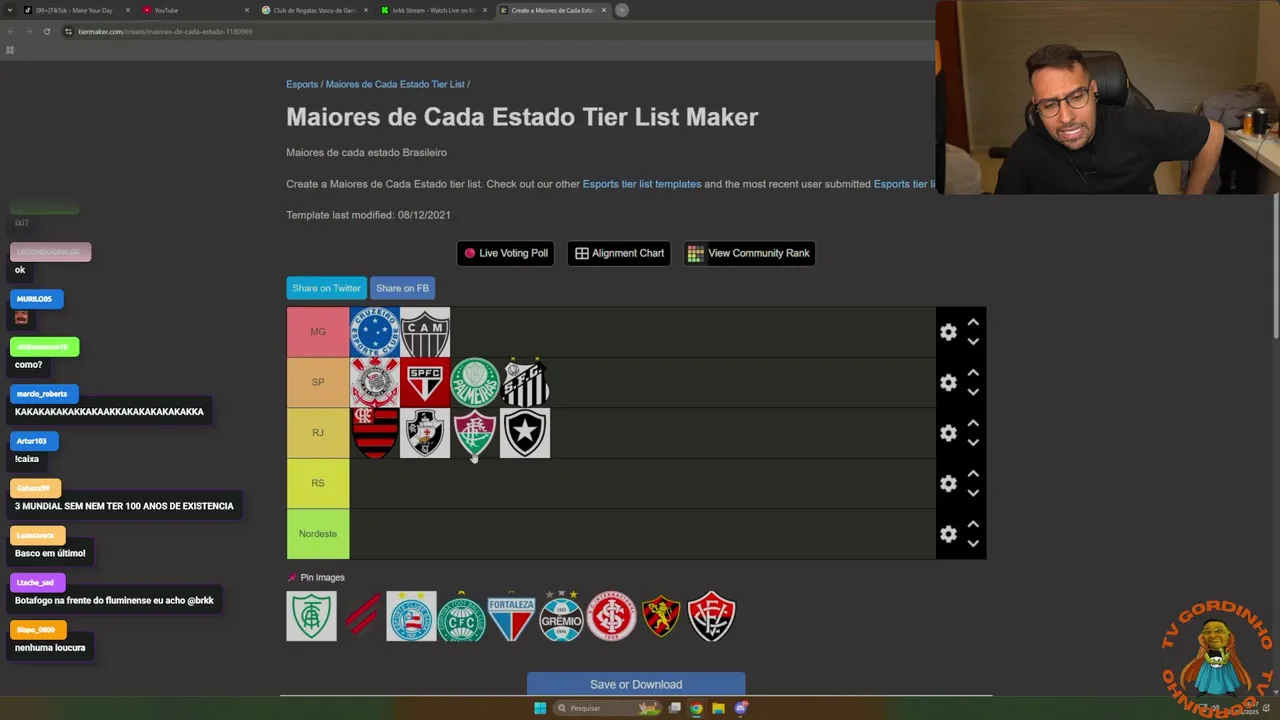Viewport: 1280px width, 720px height.
Task: Move RJ tier row down
Action: point(973,443)
